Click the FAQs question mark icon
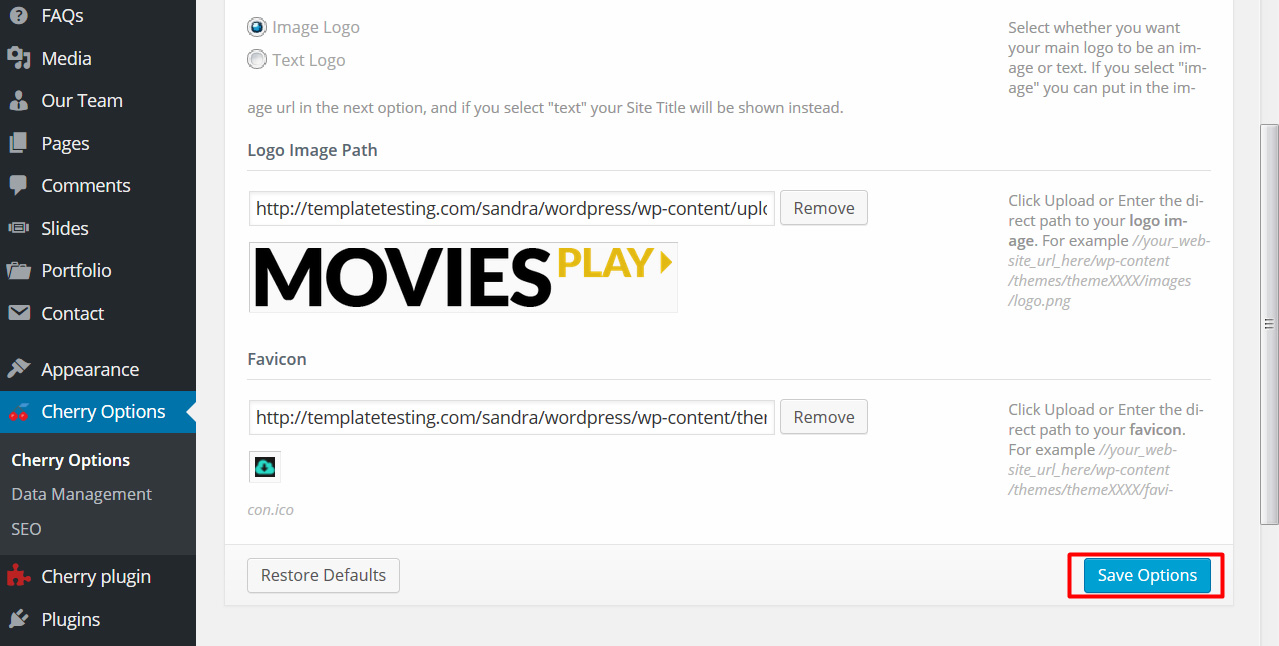This screenshot has height=646, width=1279. tap(18, 16)
